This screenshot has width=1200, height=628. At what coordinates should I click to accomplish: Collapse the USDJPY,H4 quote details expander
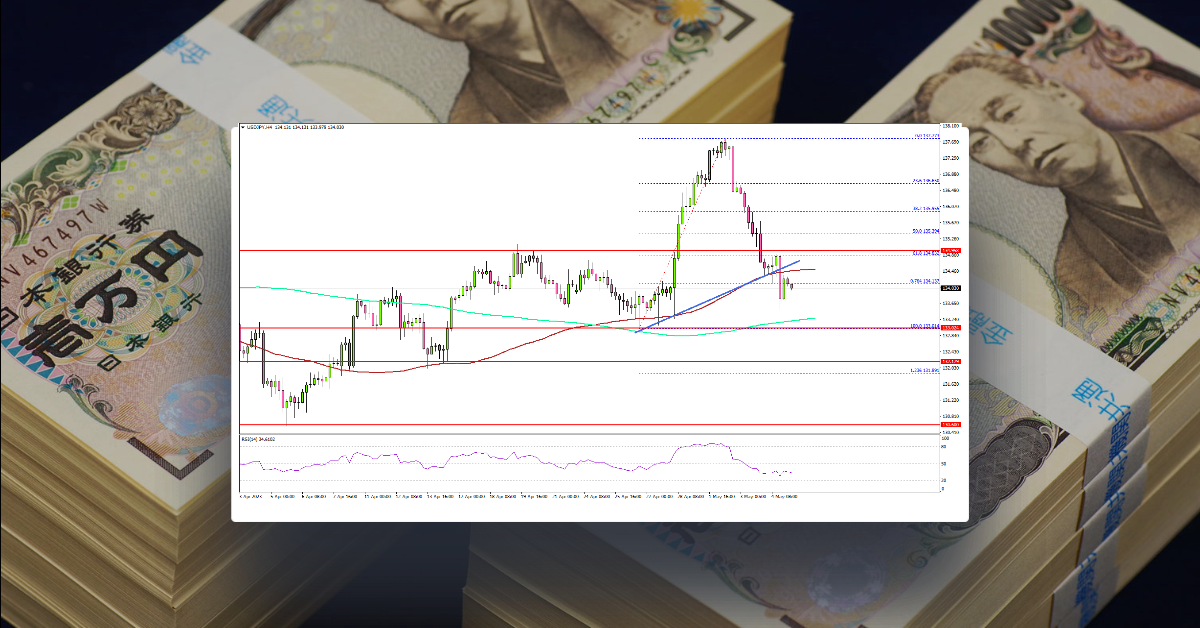[243, 128]
